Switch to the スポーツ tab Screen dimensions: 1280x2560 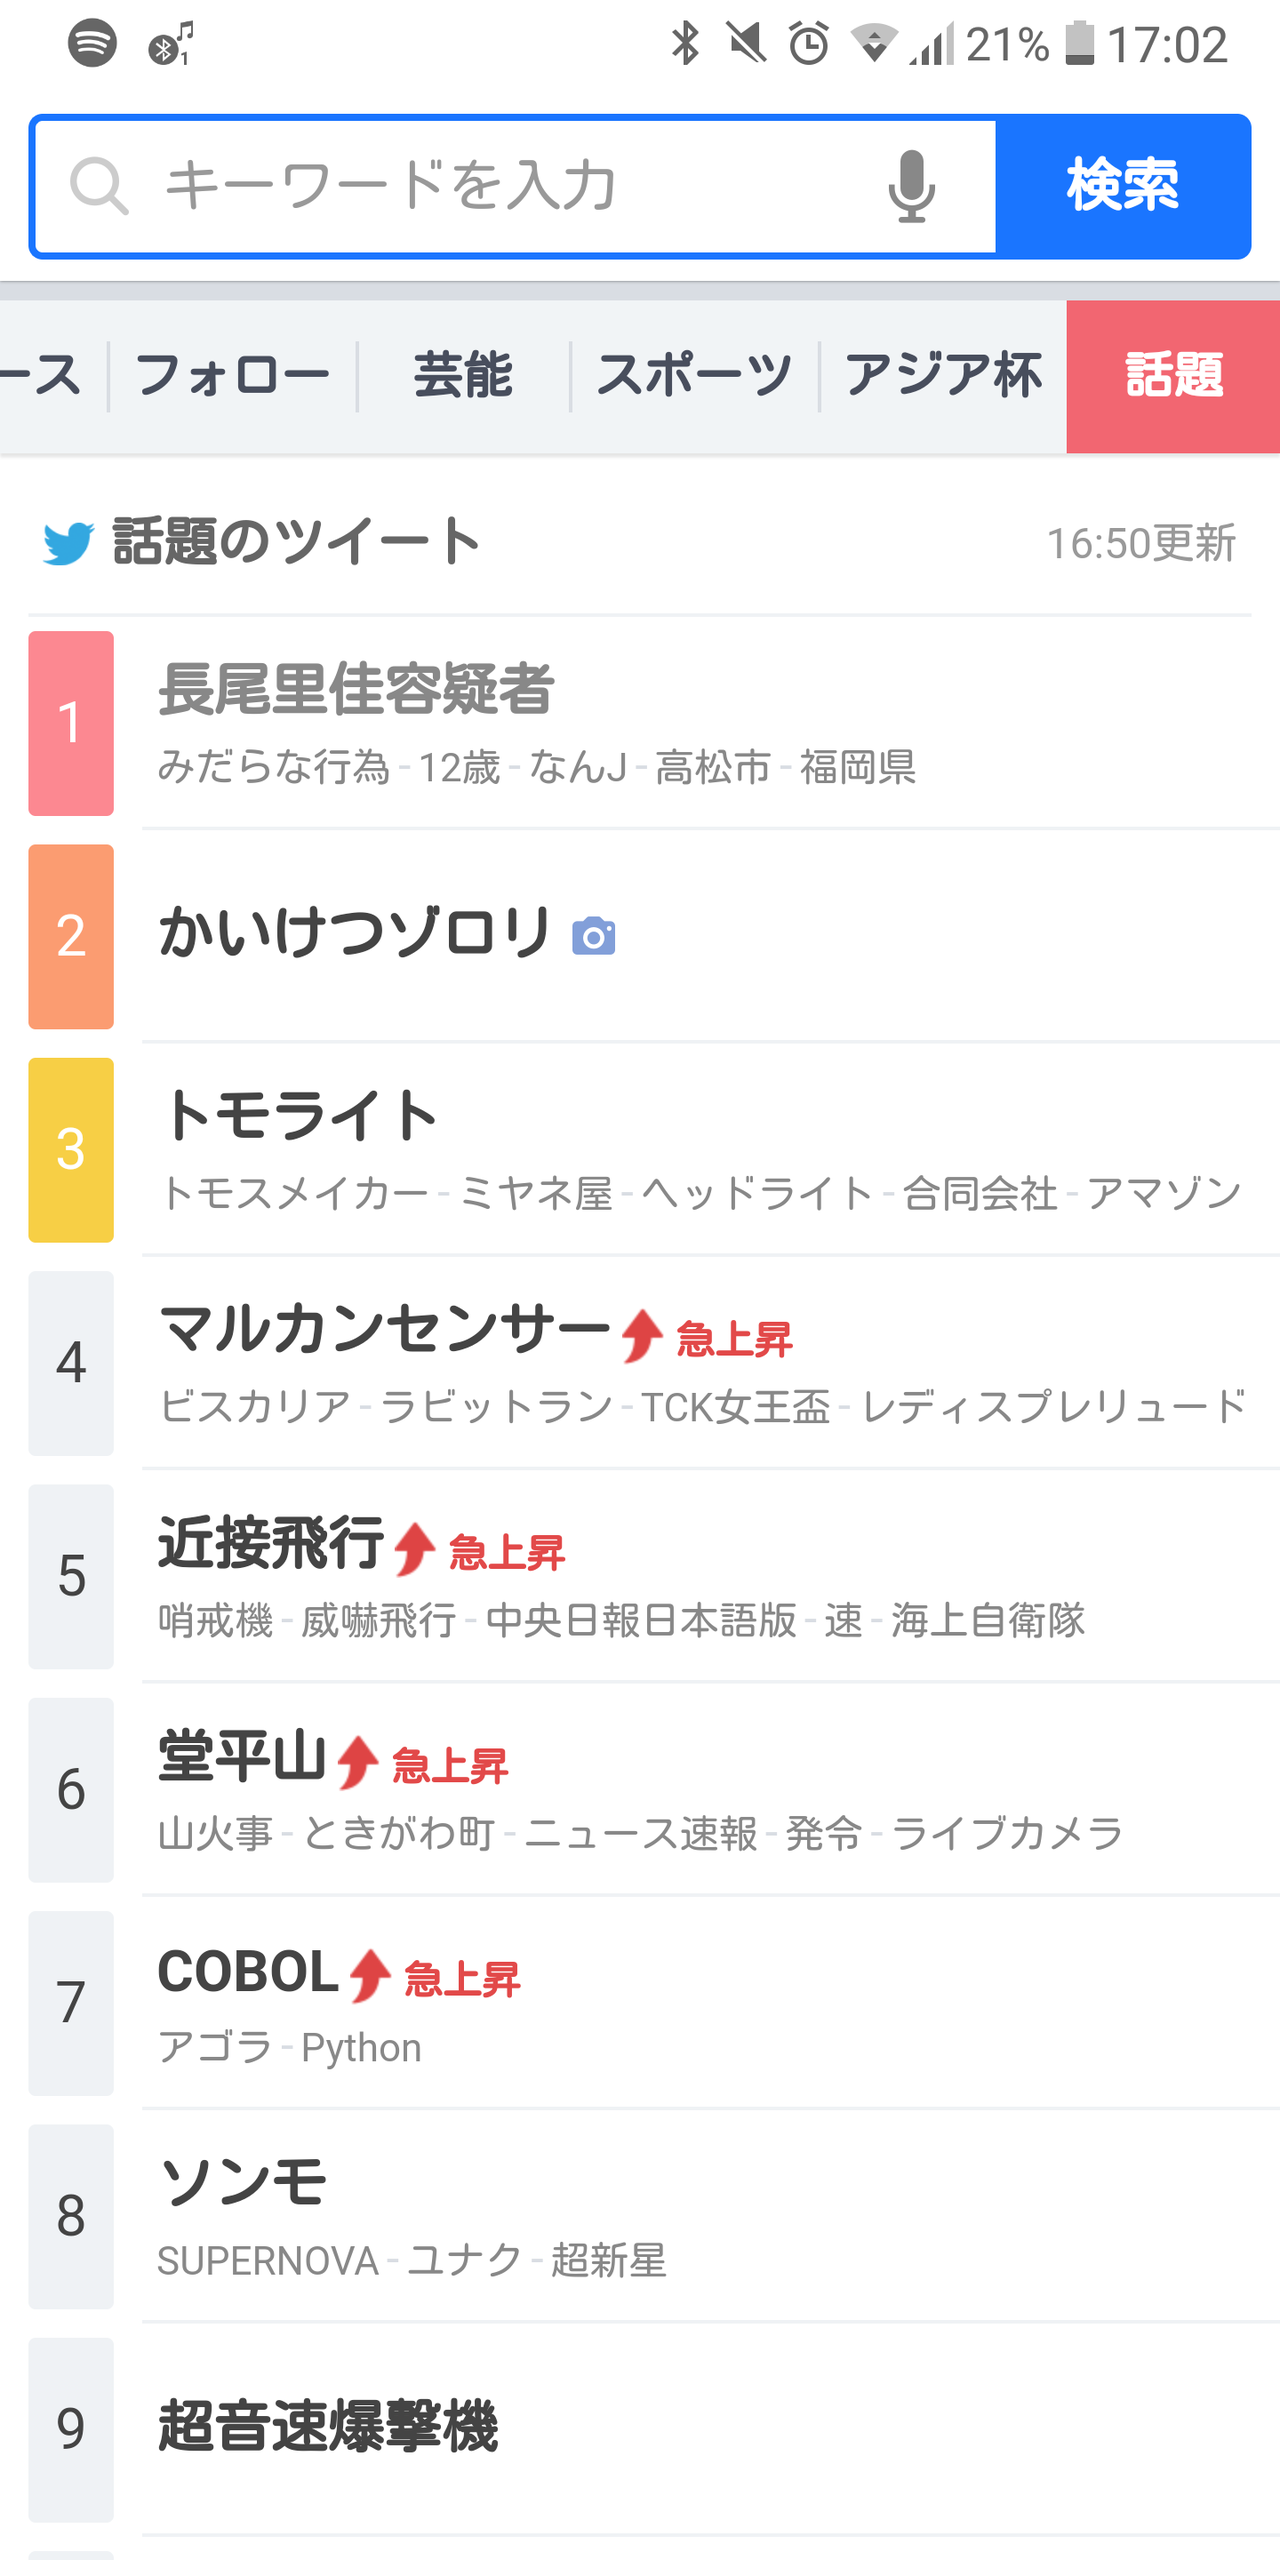tap(695, 377)
